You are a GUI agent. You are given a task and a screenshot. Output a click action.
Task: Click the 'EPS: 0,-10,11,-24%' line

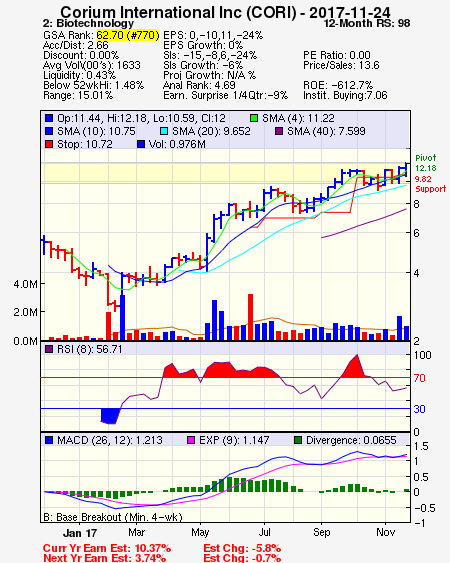213,35
